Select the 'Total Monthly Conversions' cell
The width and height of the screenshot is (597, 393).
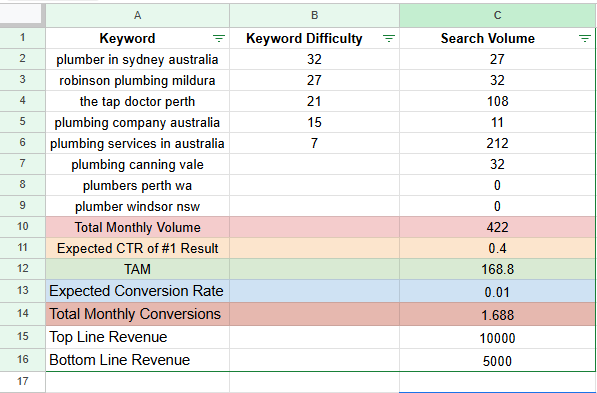click(137, 314)
